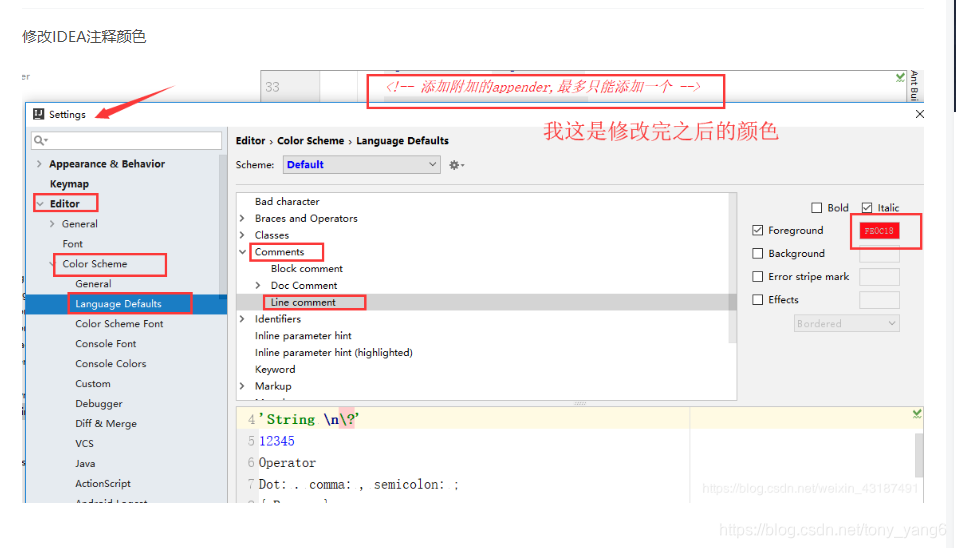Image resolution: width=956 pixels, height=548 pixels.
Task: Click the green checkmark icon in top editor
Action: [x=900, y=77]
